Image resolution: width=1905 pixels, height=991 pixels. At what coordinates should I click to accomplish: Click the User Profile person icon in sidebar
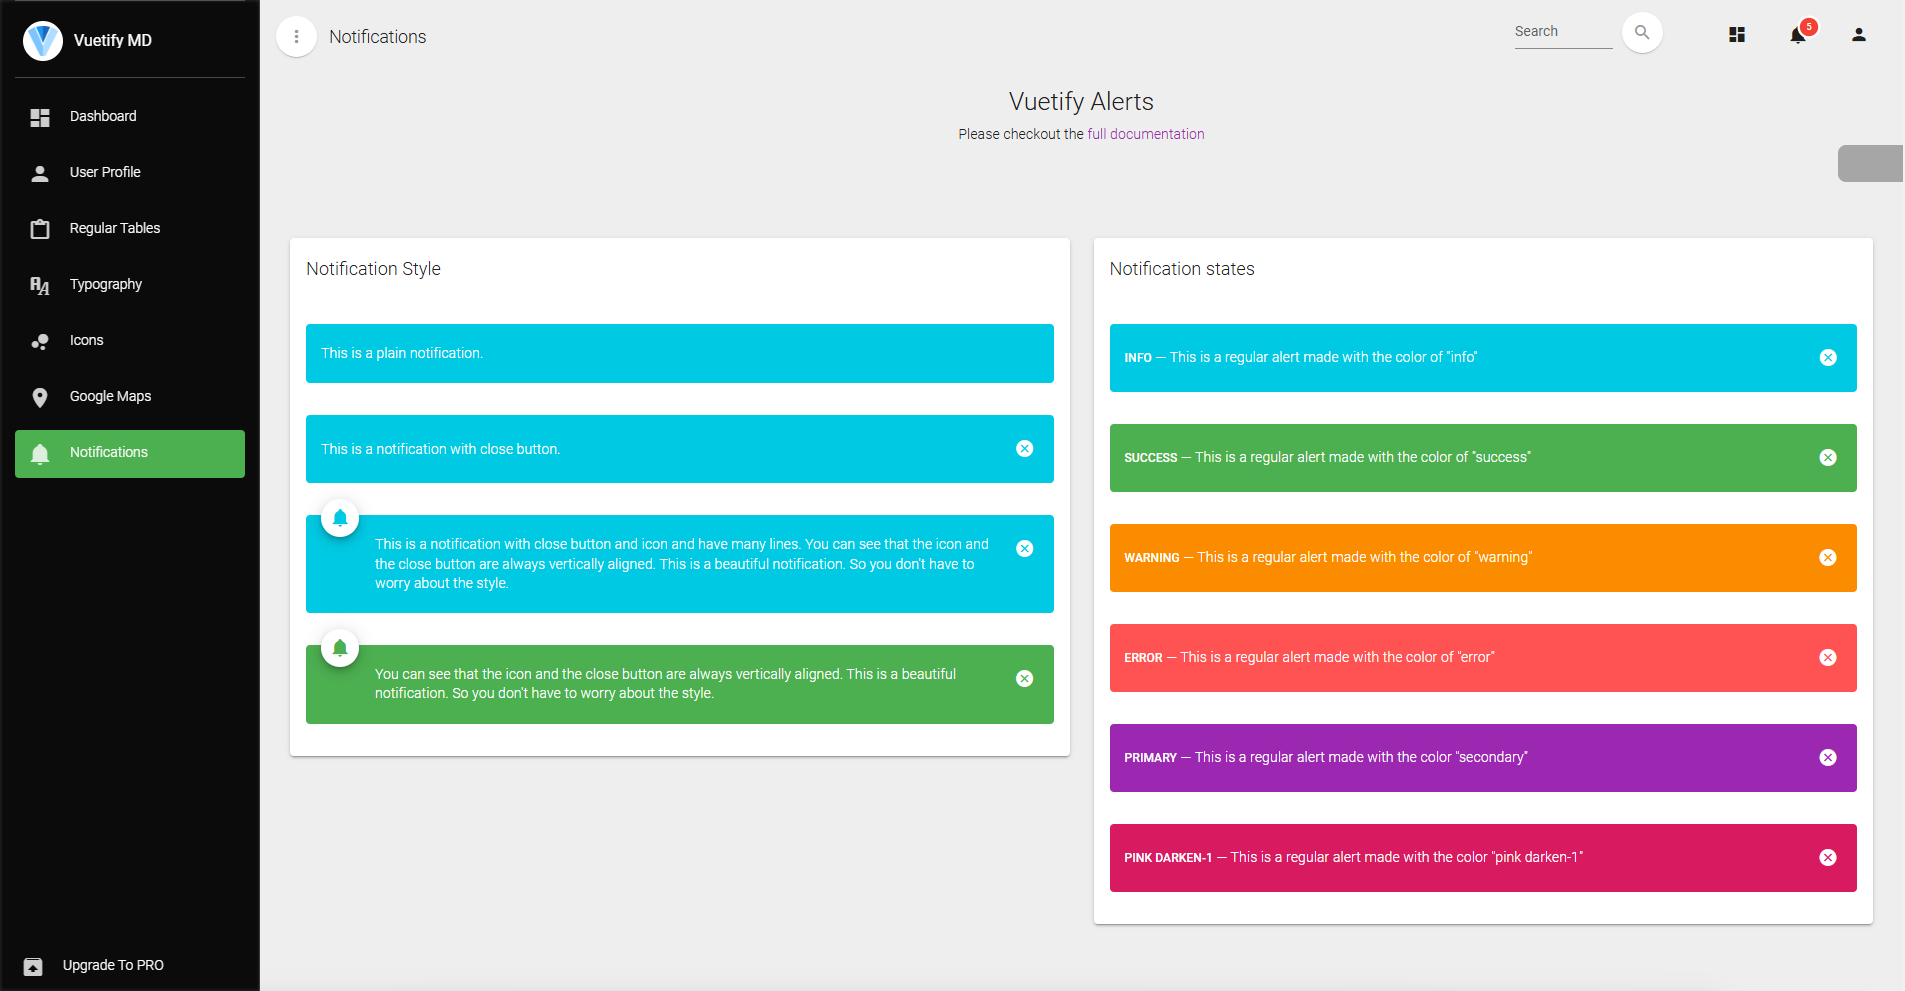tap(40, 174)
